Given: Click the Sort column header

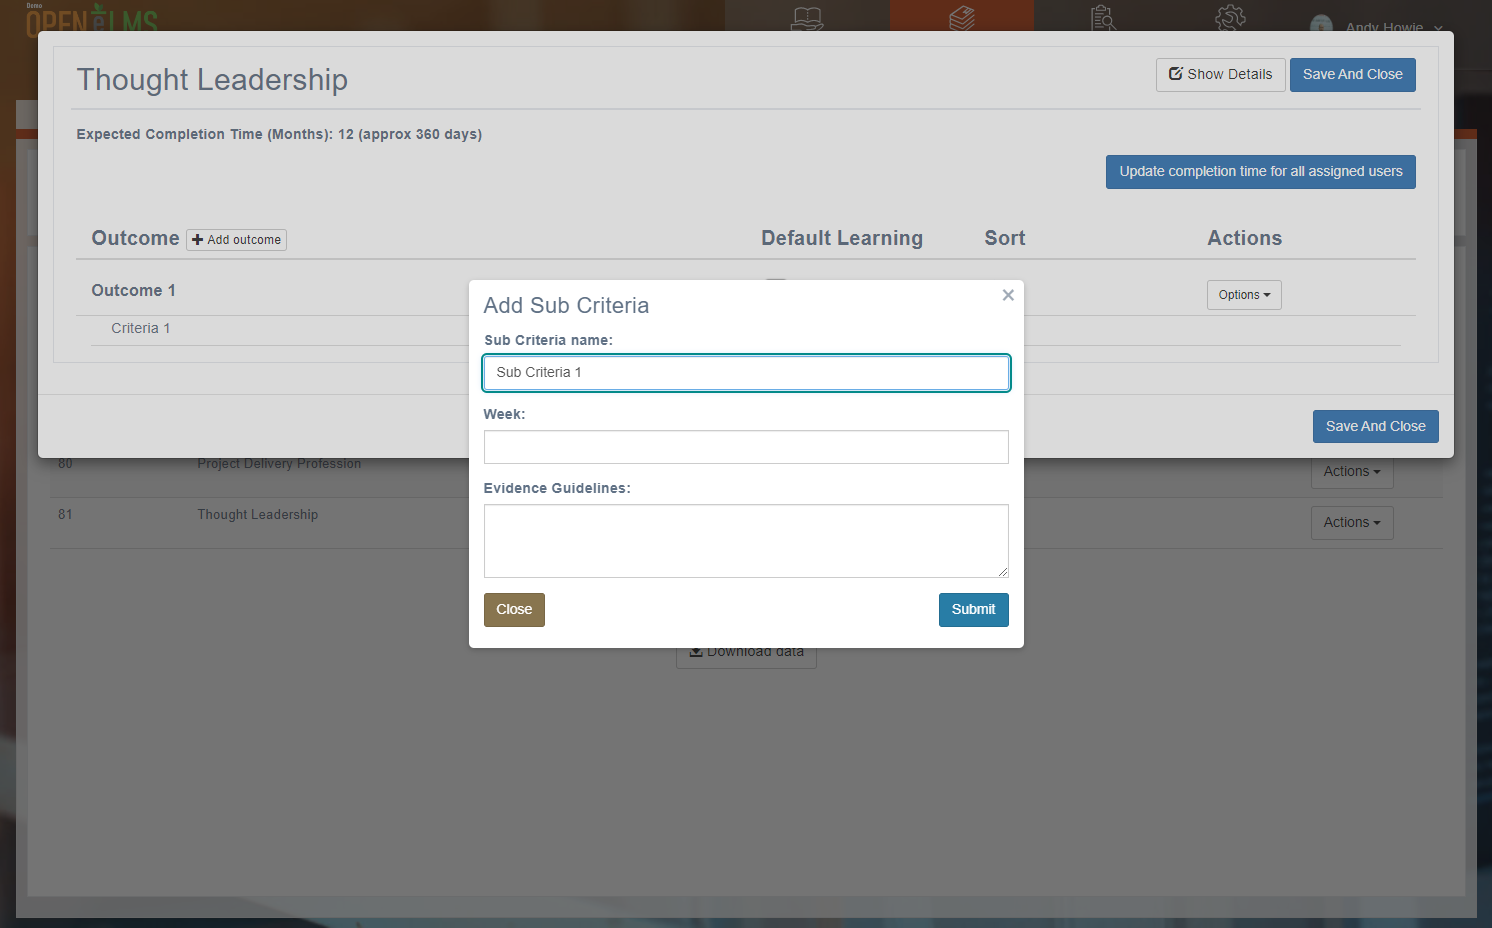Looking at the screenshot, I should pyautogui.click(x=1004, y=238).
